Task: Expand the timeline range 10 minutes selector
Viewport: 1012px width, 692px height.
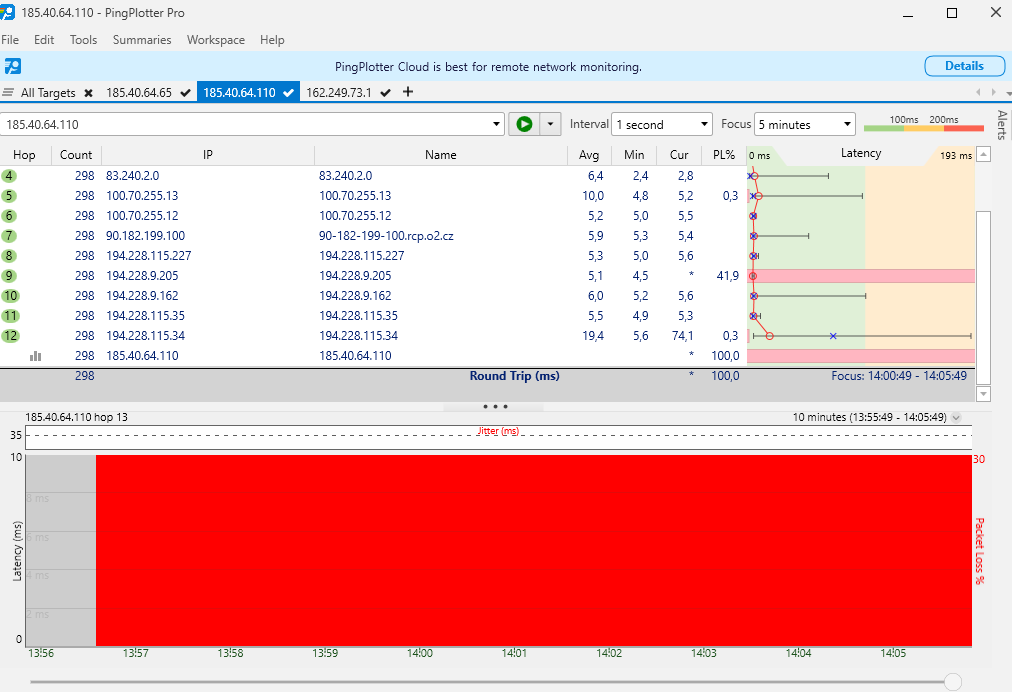Action: click(x=956, y=417)
